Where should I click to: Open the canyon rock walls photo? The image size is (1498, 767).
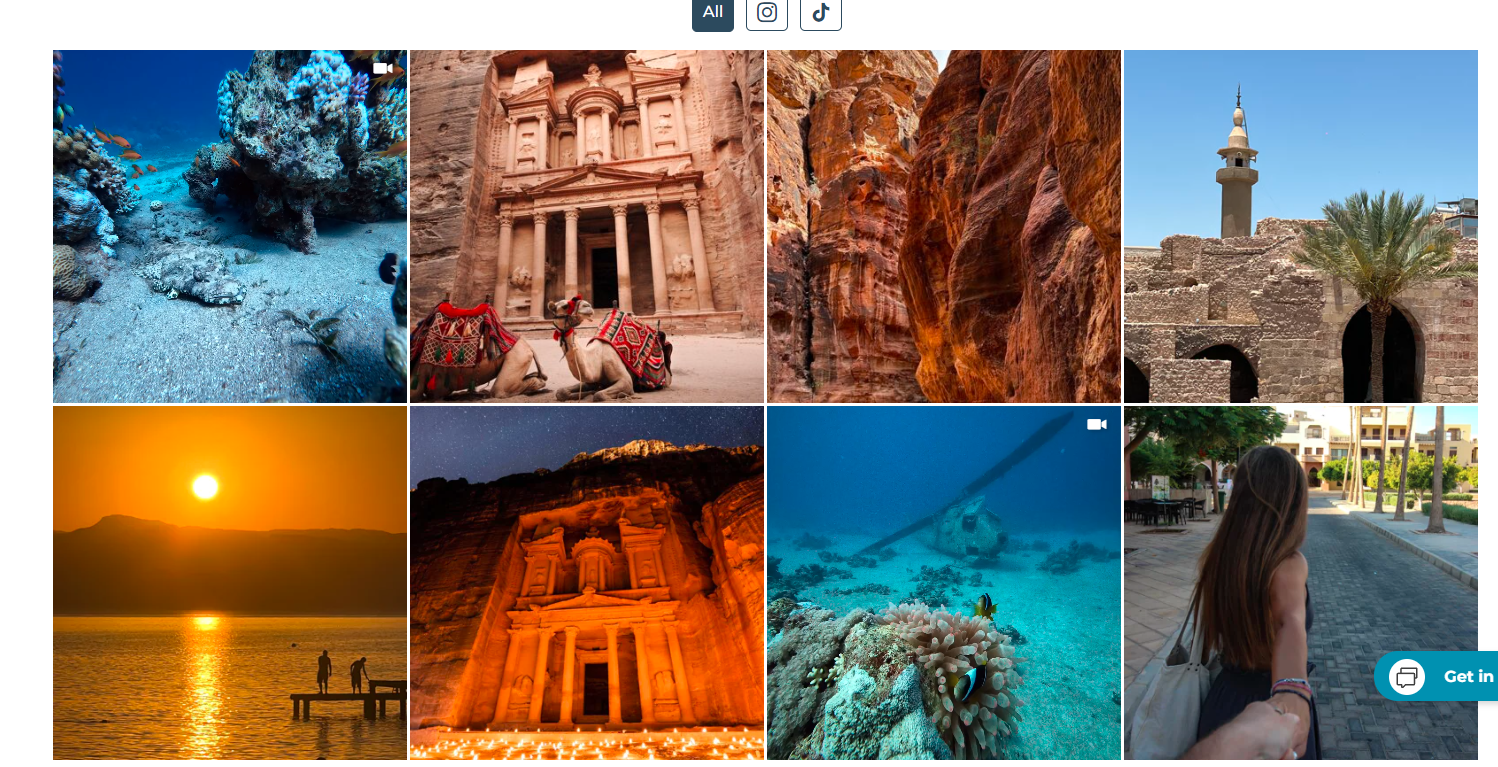click(943, 225)
